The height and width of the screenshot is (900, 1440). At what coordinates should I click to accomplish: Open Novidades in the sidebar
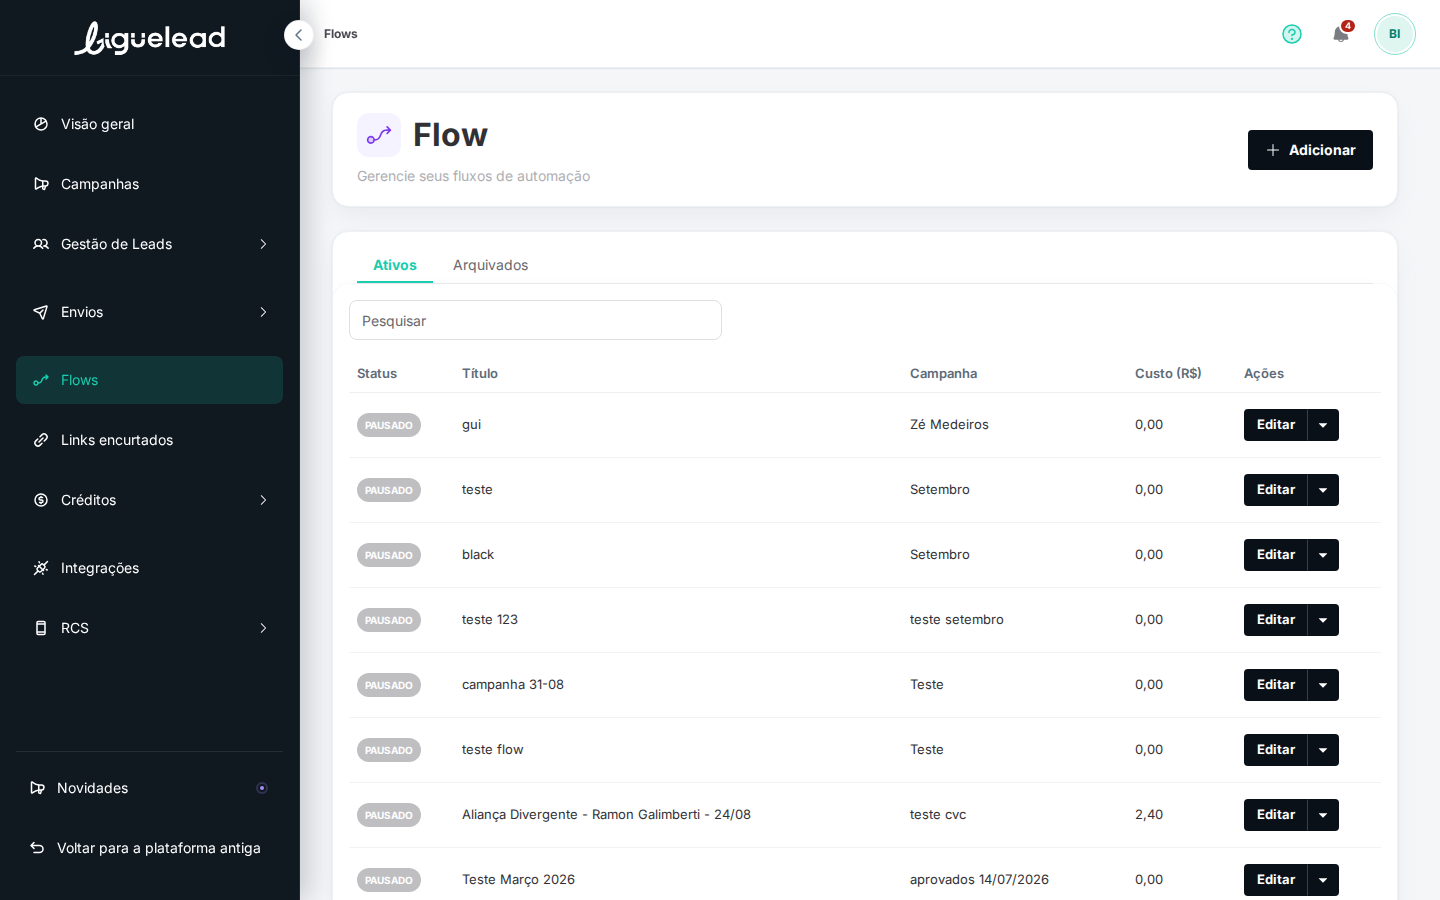point(149,788)
